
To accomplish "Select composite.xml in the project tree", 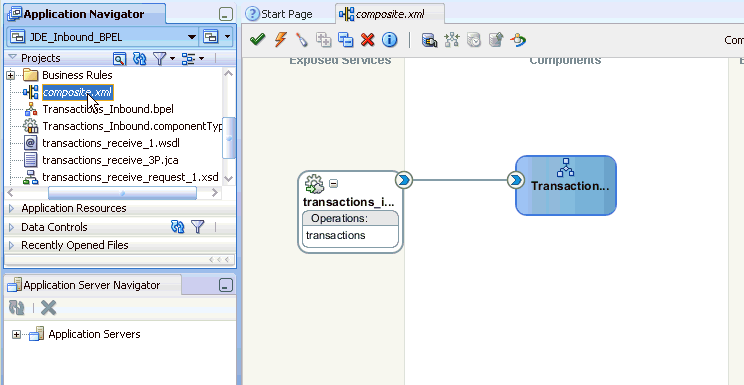I will point(78,93).
